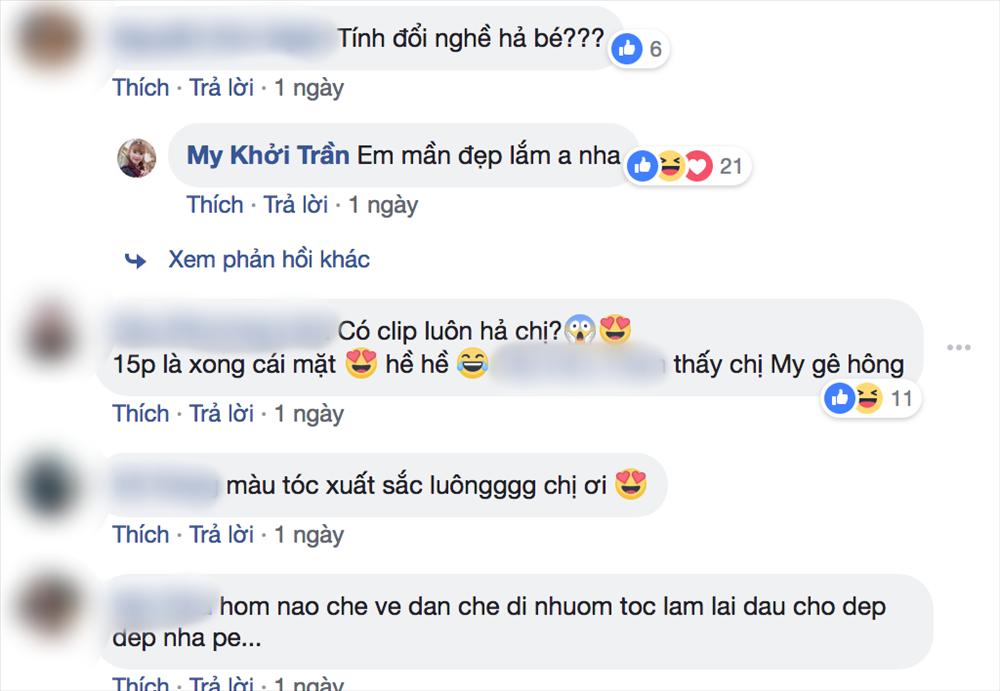Click Trả lời under the first comment

click(222, 87)
